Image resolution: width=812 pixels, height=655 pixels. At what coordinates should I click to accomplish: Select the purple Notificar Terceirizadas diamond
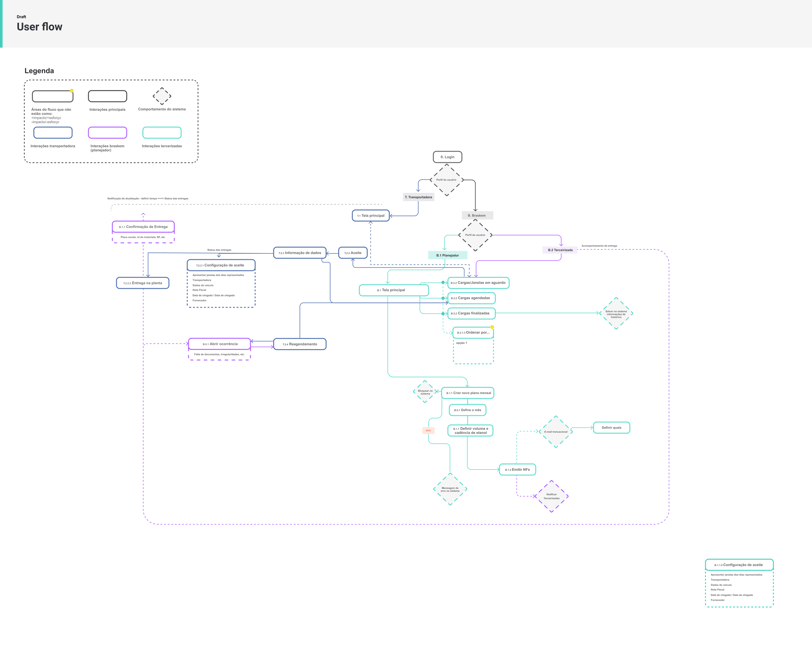pos(552,496)
